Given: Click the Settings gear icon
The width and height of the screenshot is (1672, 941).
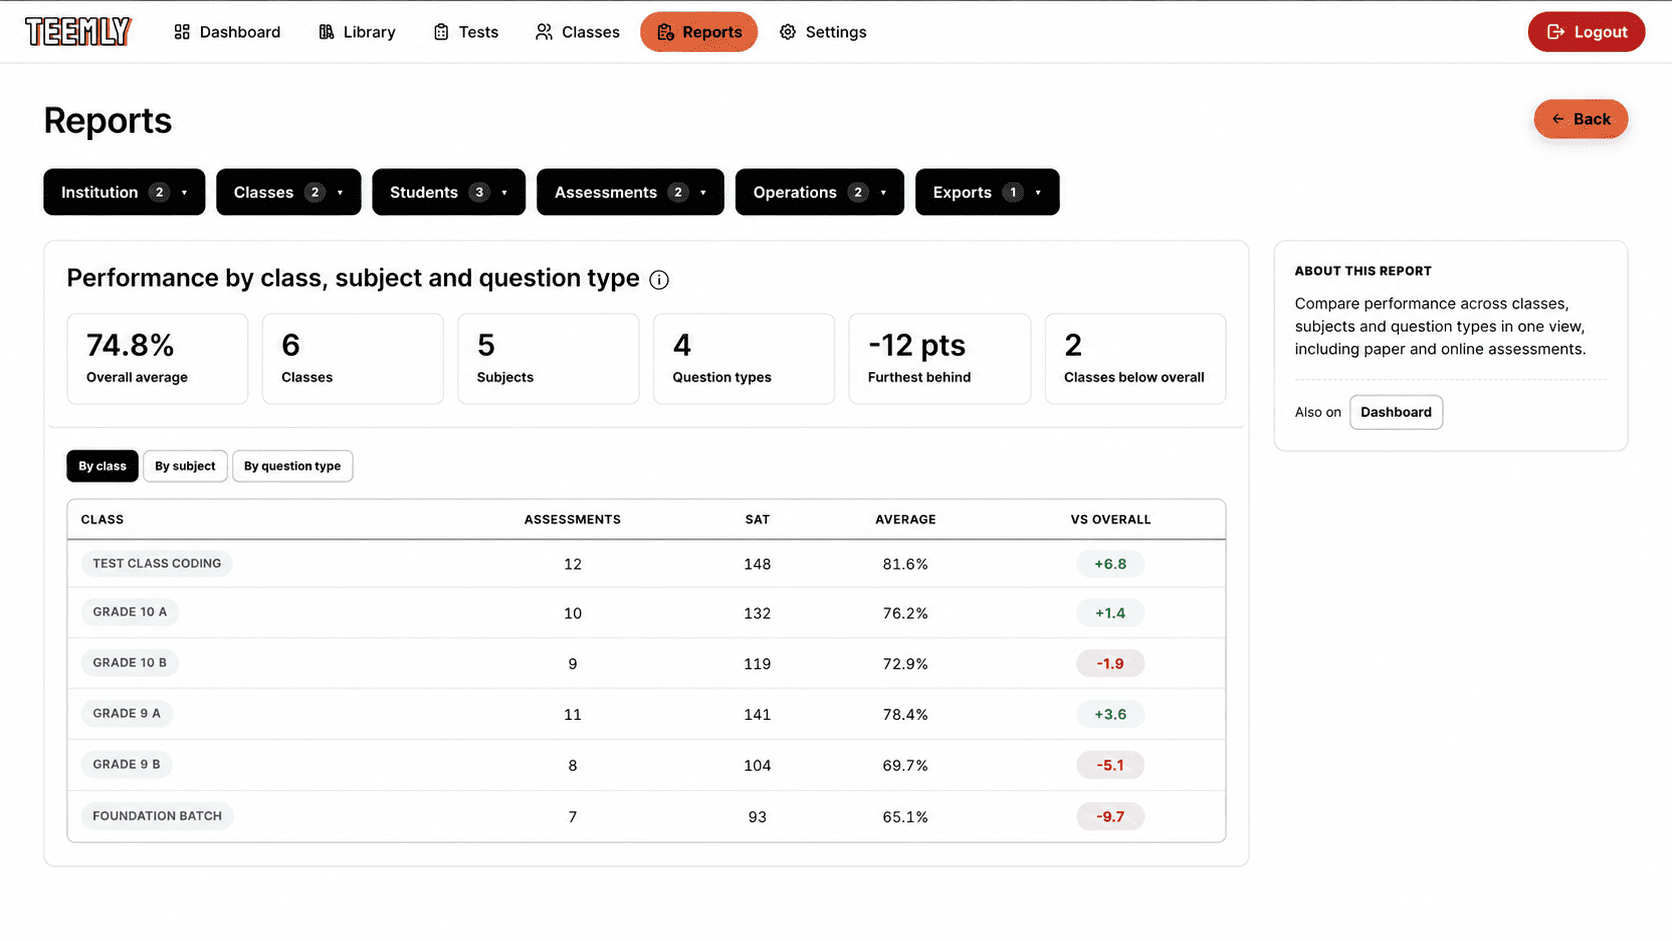Looking at the screenshot, I should [788, 32].
